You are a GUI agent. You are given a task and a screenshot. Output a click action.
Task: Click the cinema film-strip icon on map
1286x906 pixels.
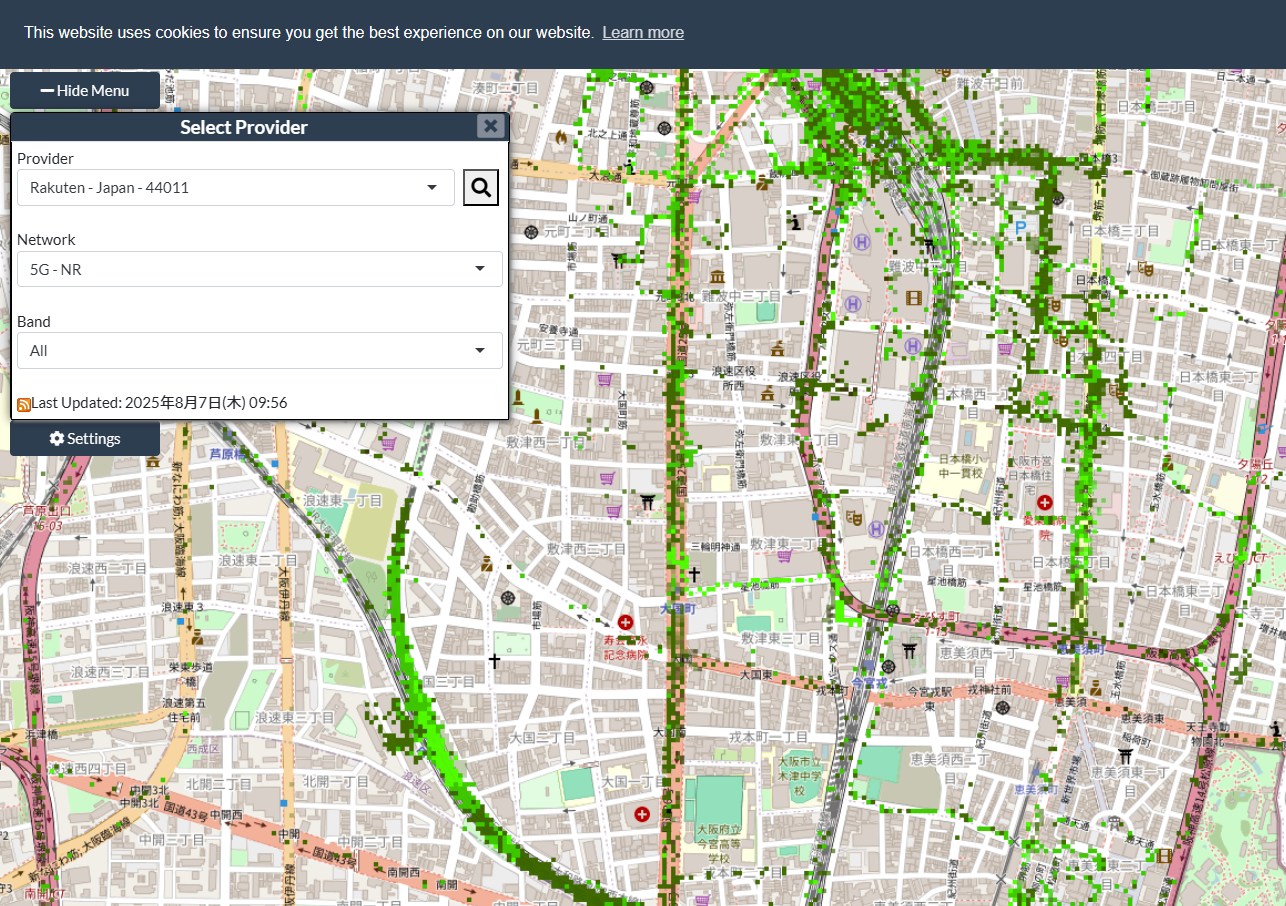(x=913, y=297)
